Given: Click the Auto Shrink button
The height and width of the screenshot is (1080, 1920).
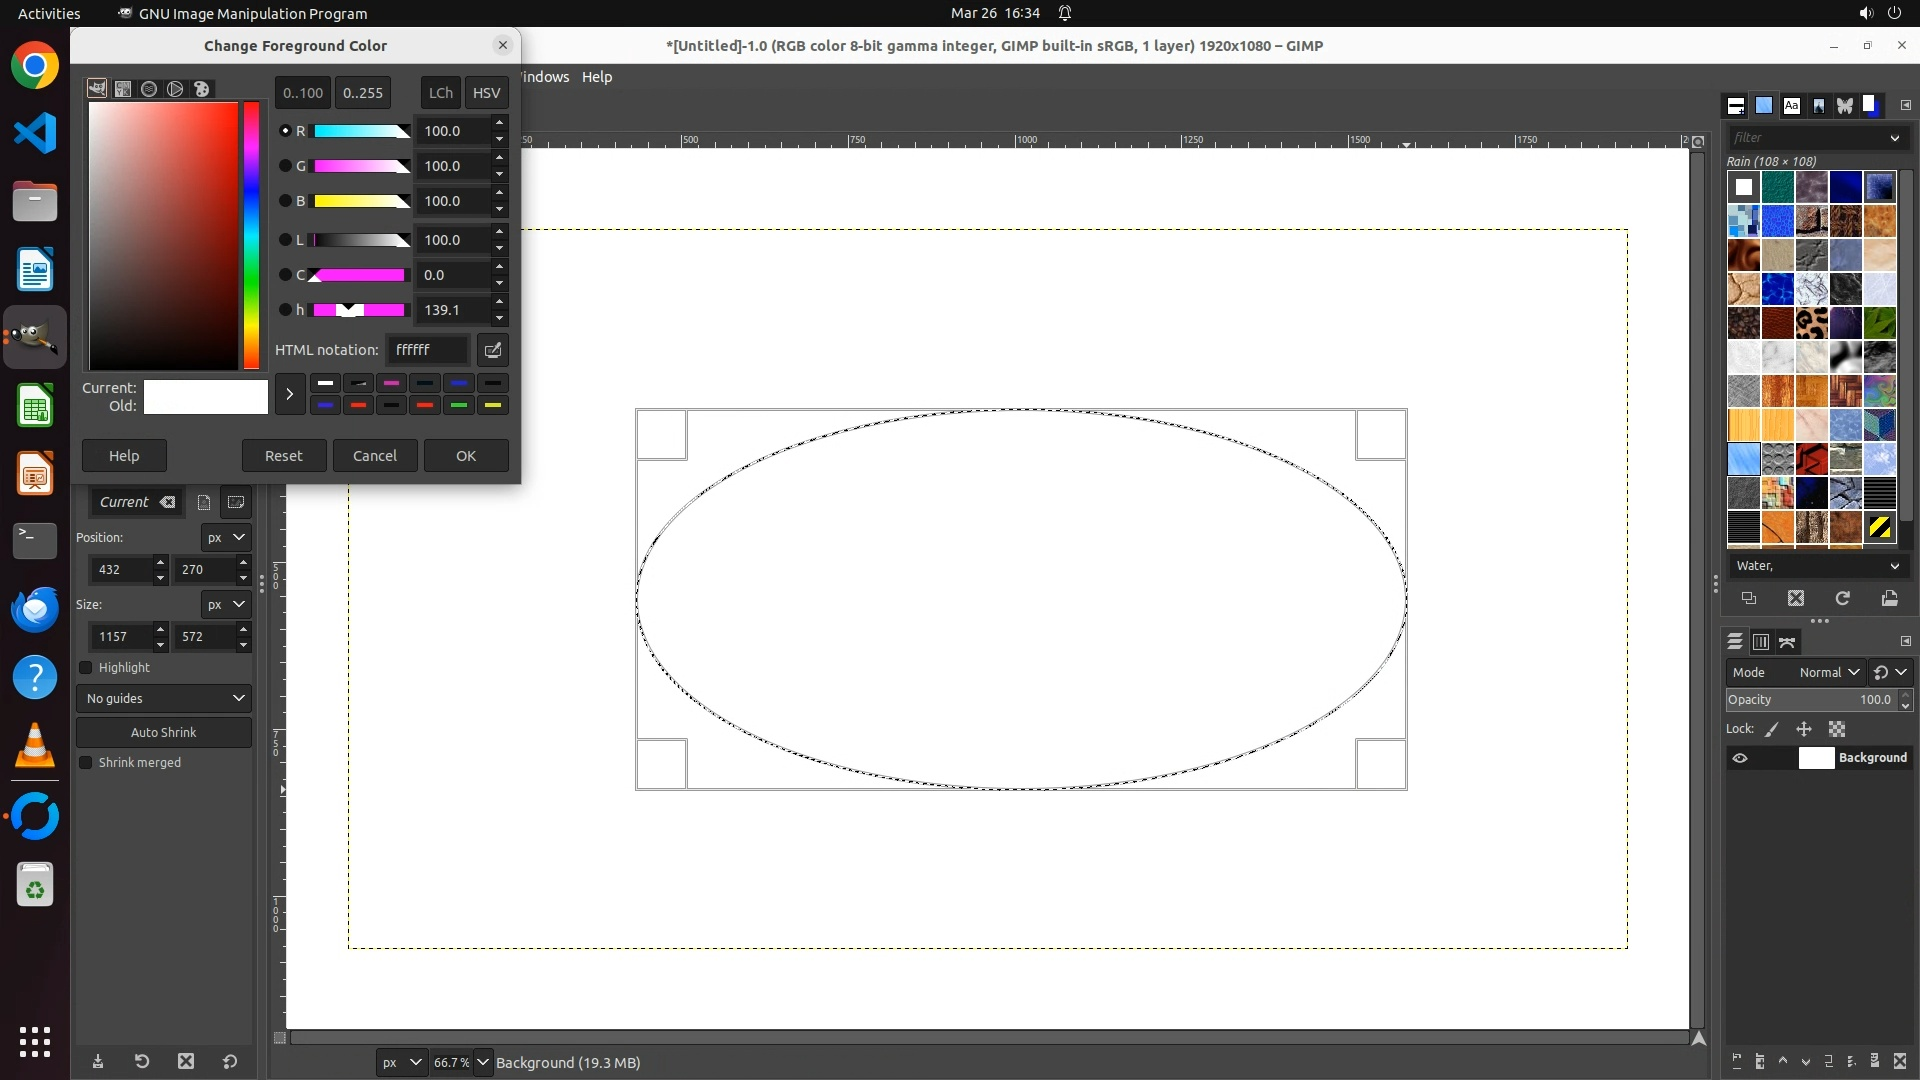Looking at the screenshot, I should (x=164, y=732).
